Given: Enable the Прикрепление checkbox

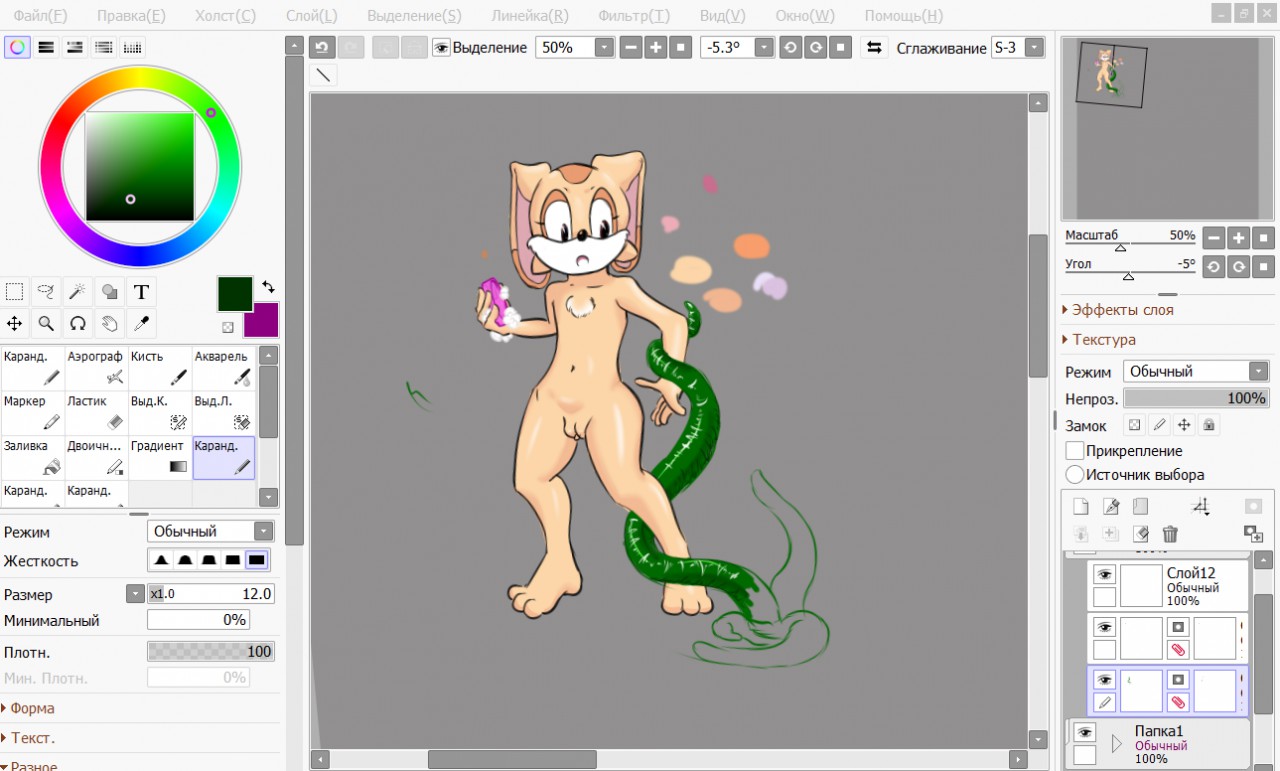Looking at the screenshot, I should (1075, 451).
